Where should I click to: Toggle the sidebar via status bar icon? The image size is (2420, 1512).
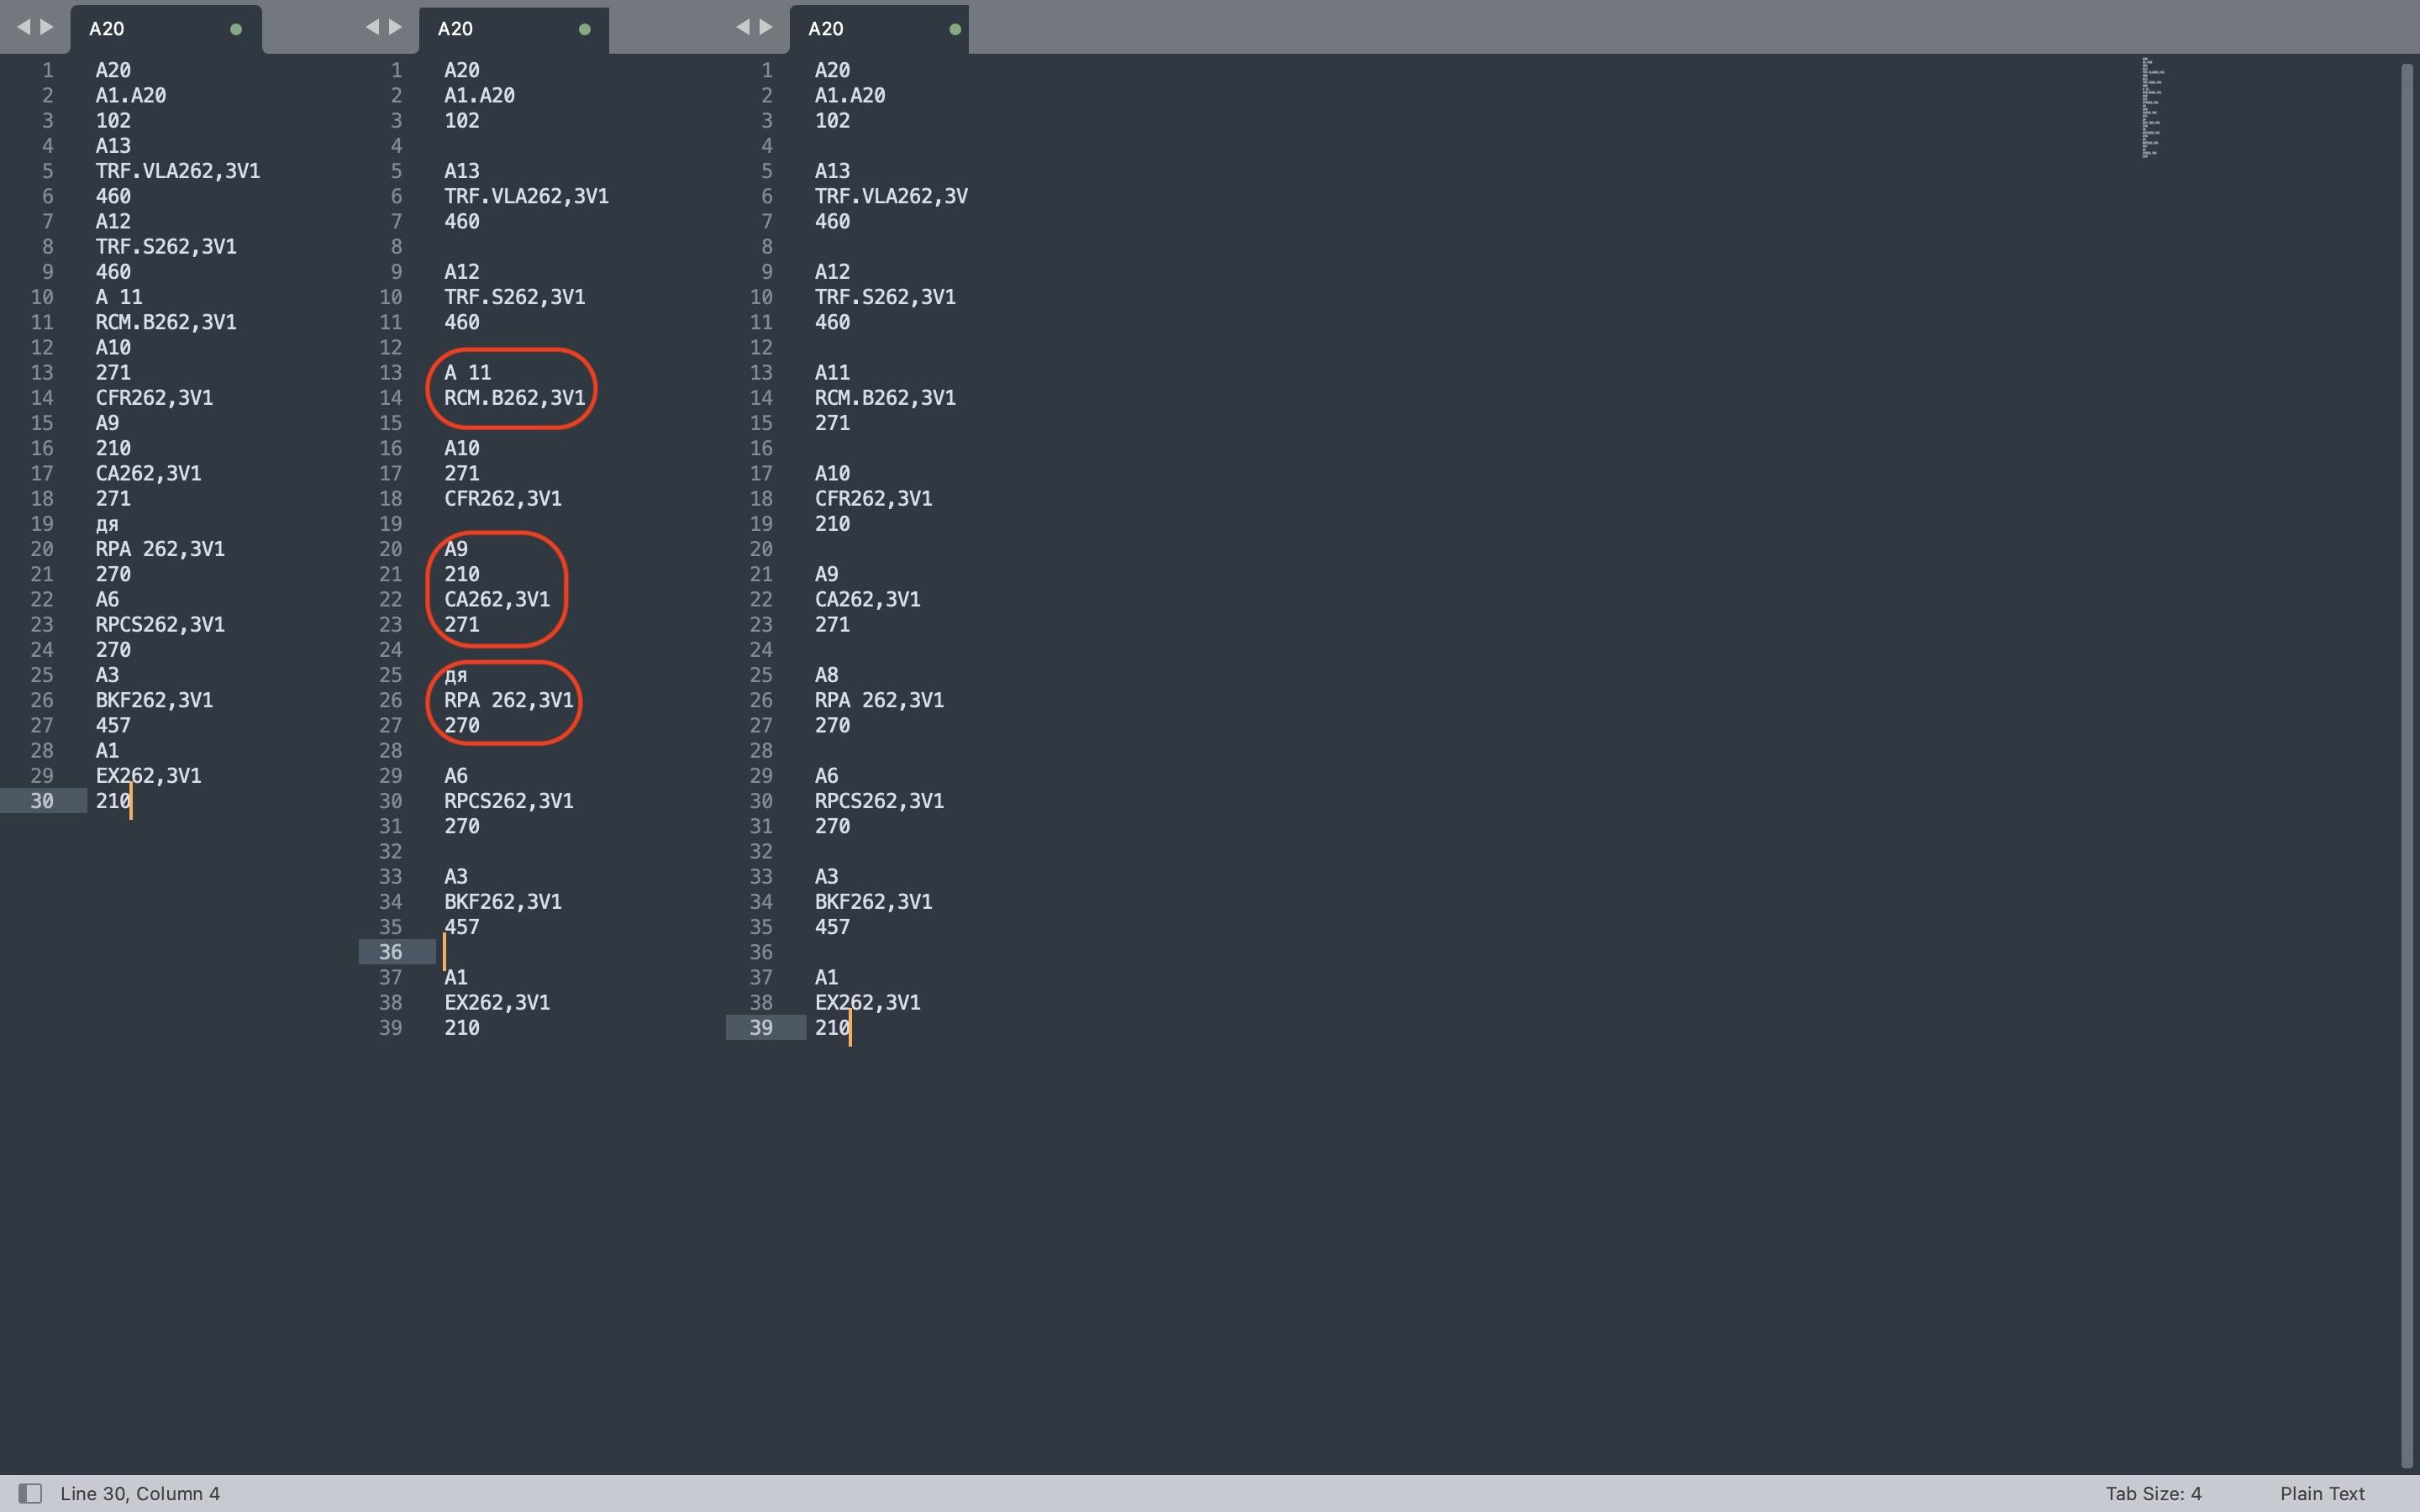coord(30,1493)
